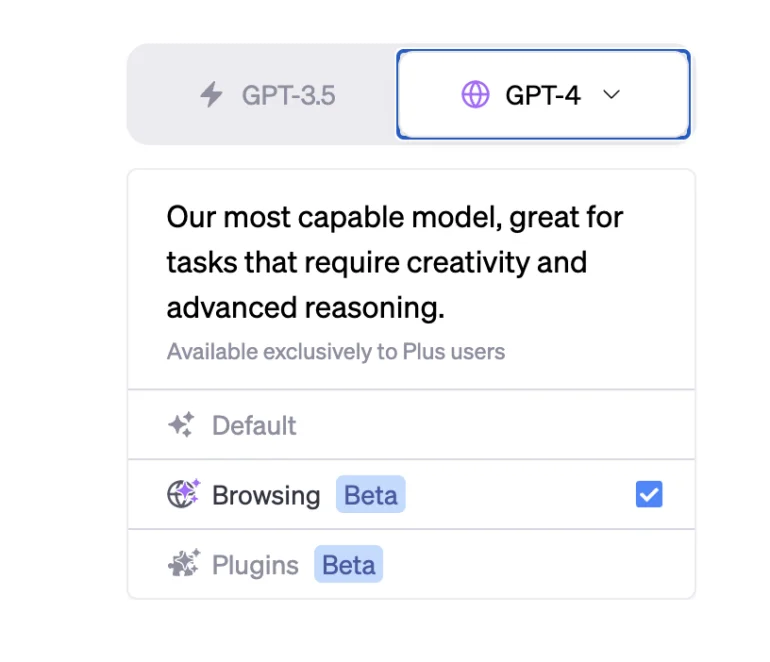Click the lightning bolt icon for GPT-3.5
The image size is (770, 662).
211,95
